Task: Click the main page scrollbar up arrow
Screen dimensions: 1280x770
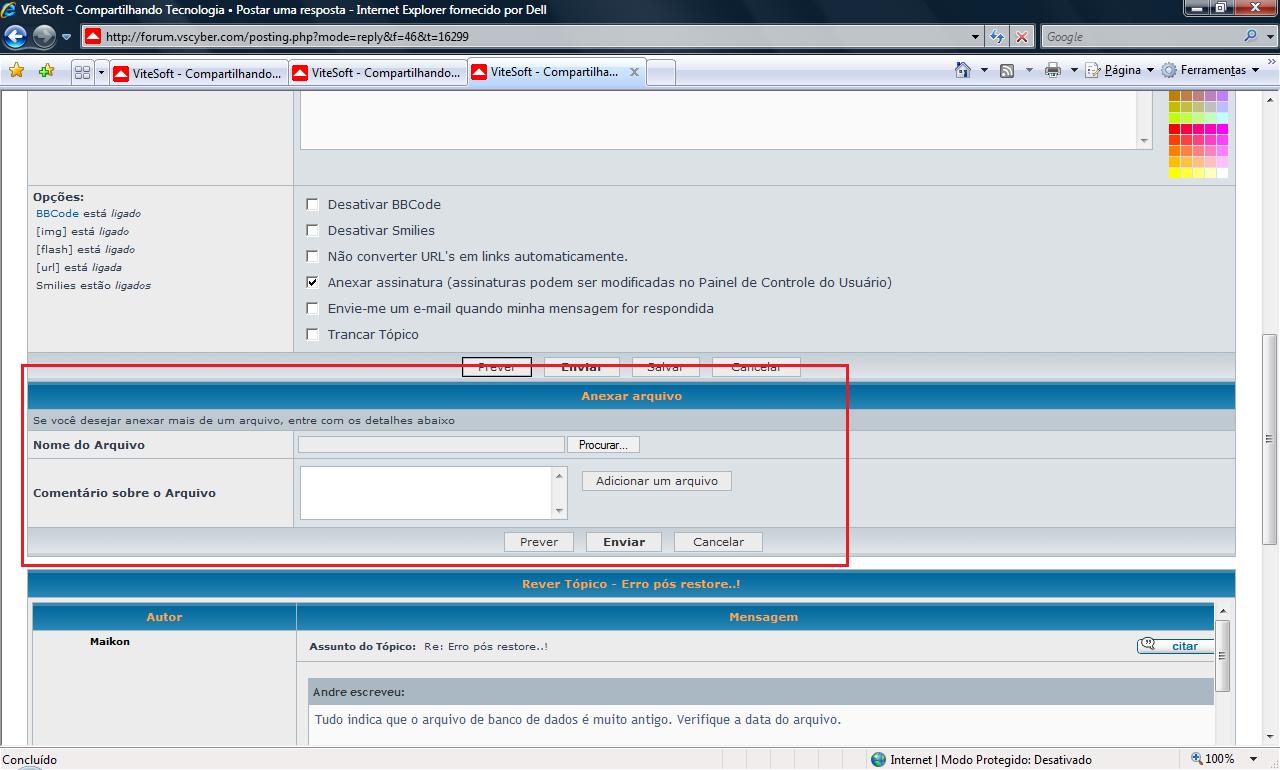Action: (1271, 100)
